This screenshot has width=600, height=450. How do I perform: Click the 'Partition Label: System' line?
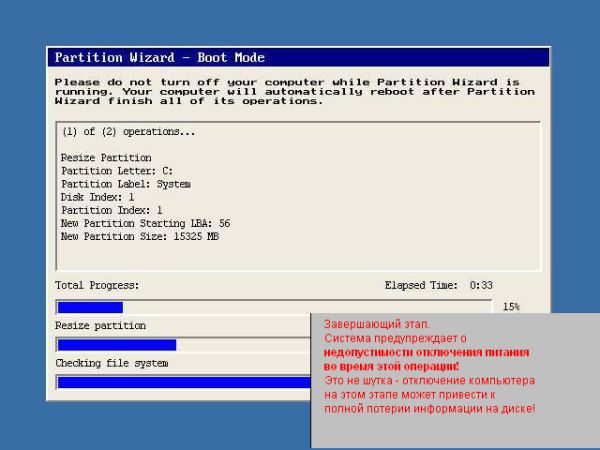coord(126,184)
